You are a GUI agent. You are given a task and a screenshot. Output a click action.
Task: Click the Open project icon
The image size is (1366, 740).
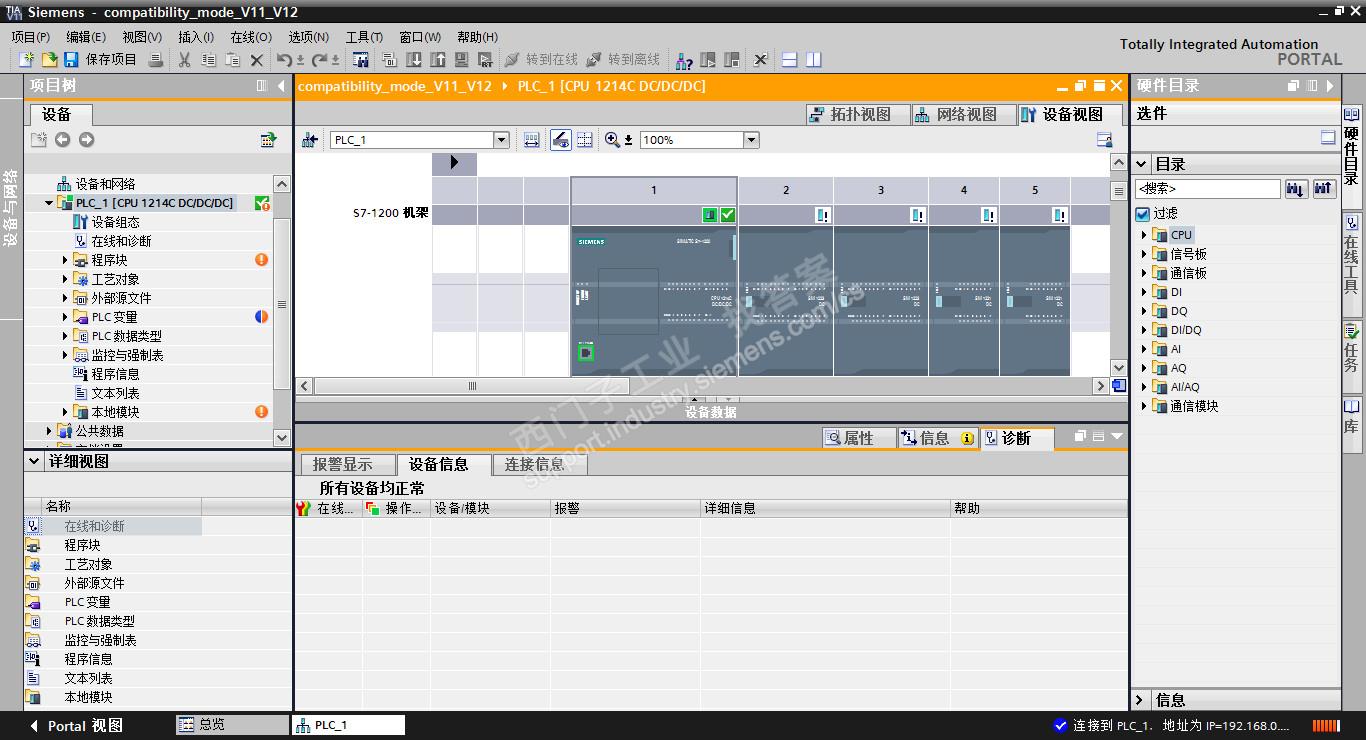click(48, 60)
